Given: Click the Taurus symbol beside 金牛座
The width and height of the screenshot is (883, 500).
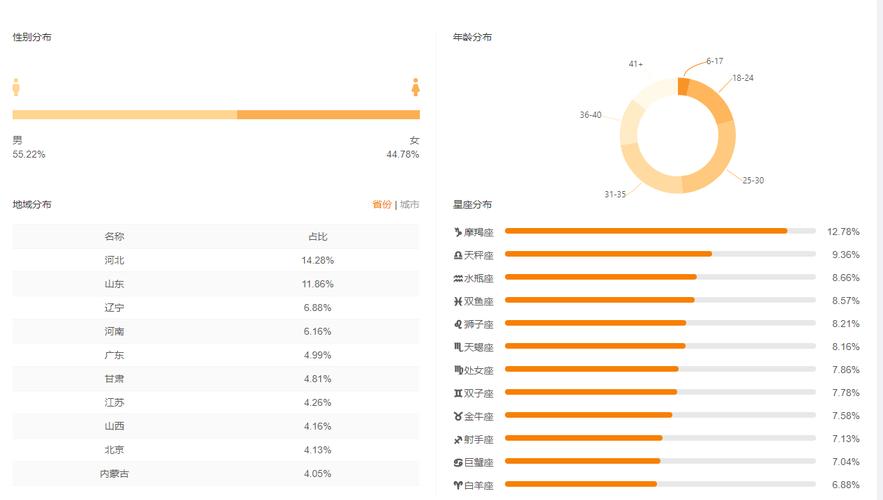Looking at the screenshot, I should (458, 416).
